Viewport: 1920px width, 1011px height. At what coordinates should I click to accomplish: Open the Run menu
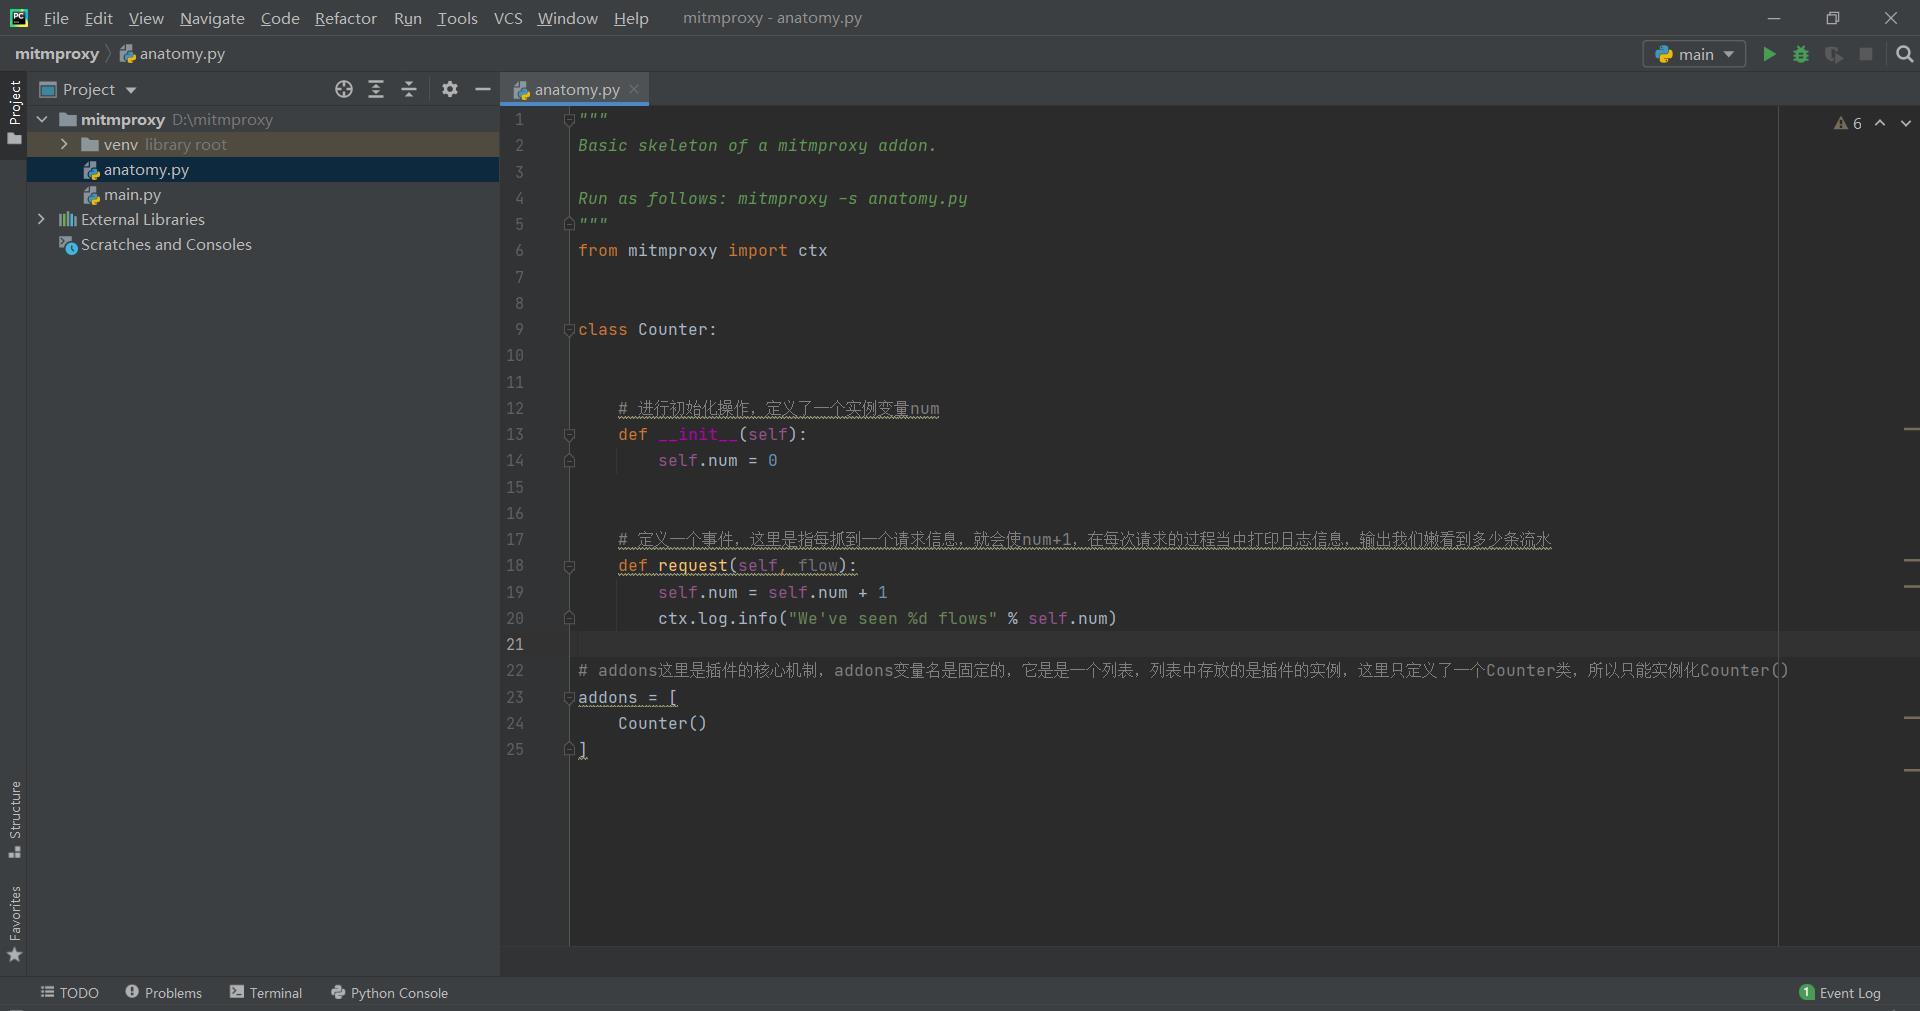coord(407,18)
